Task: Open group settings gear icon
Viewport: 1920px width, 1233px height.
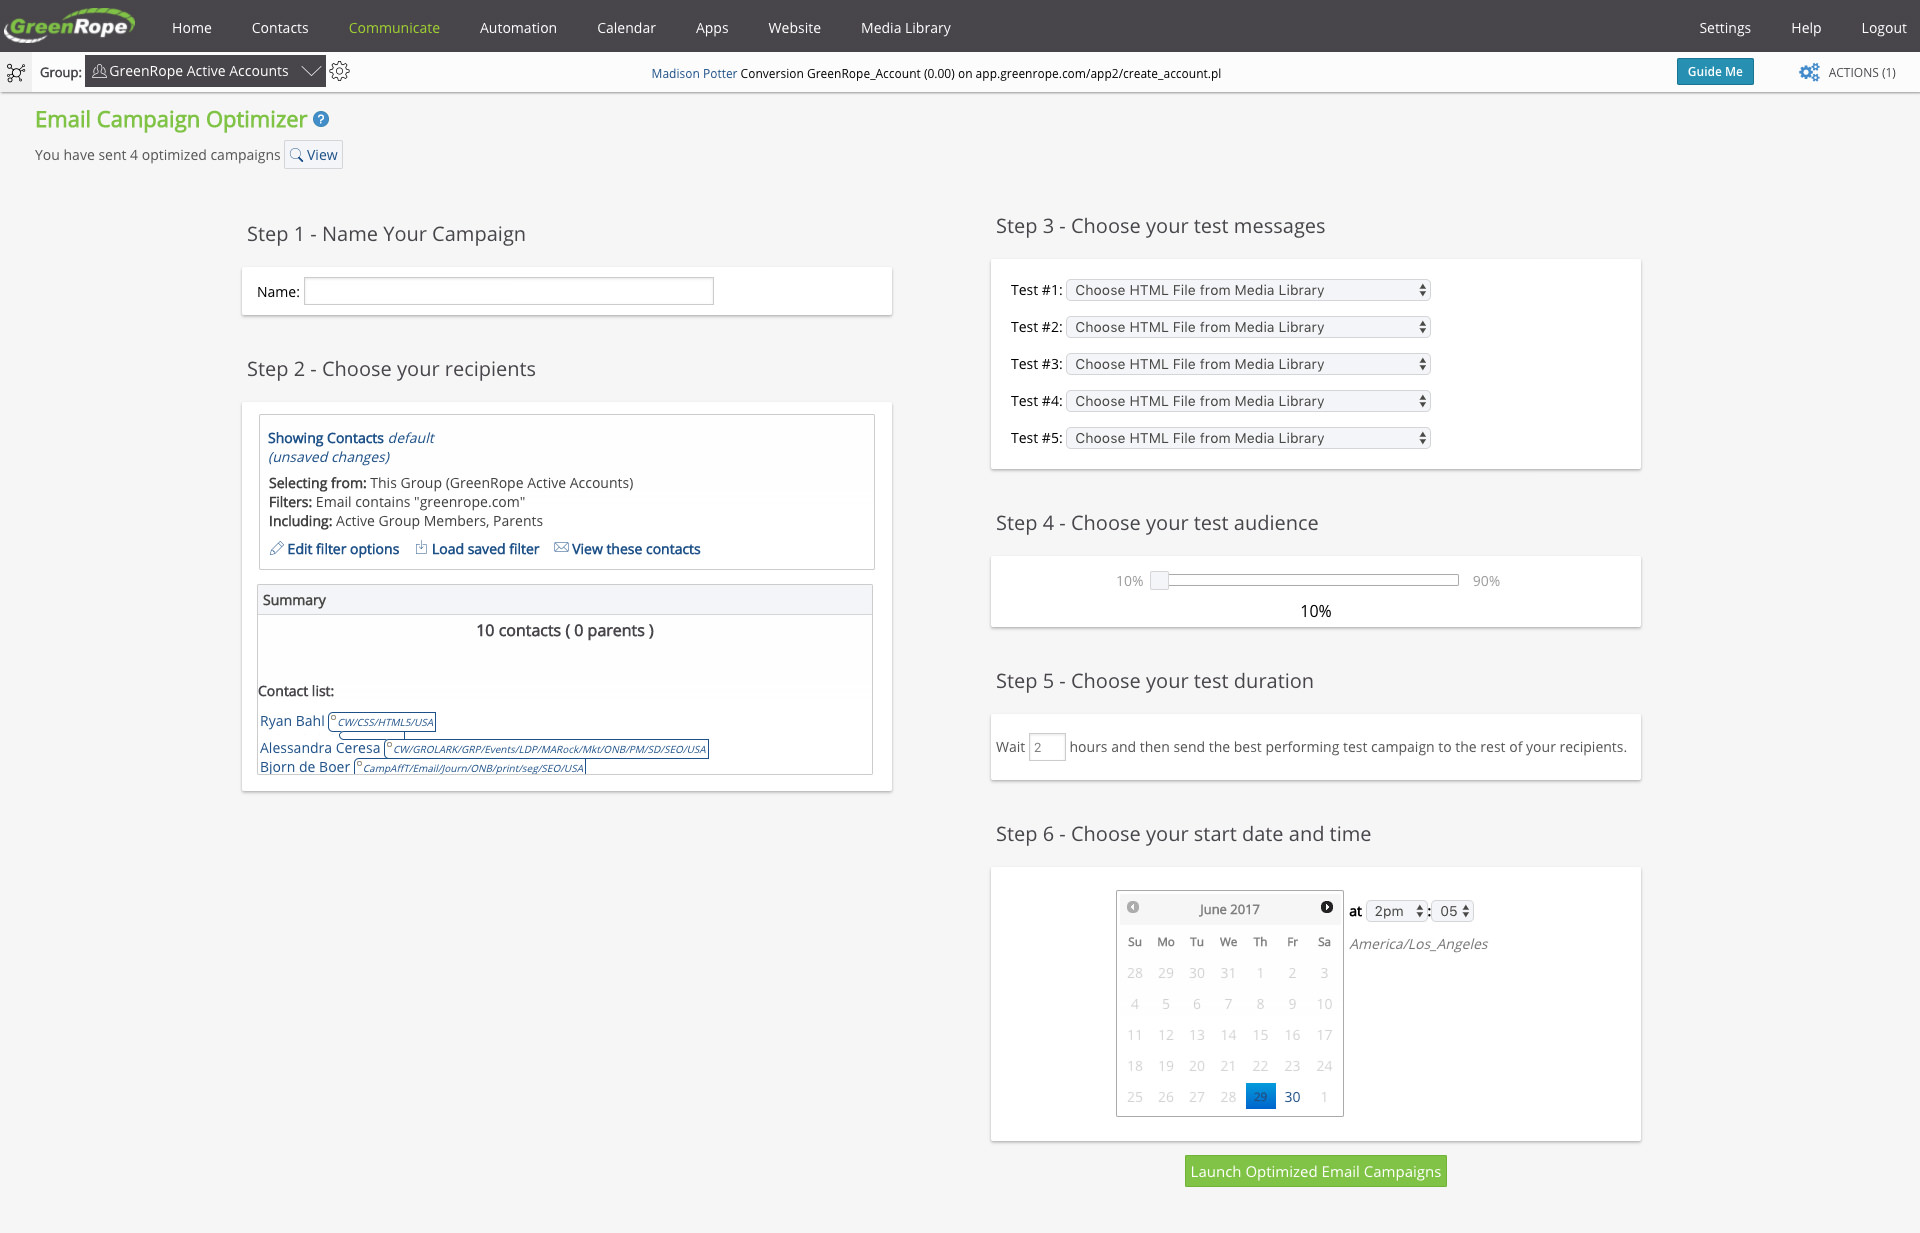Action: [340, 71]
